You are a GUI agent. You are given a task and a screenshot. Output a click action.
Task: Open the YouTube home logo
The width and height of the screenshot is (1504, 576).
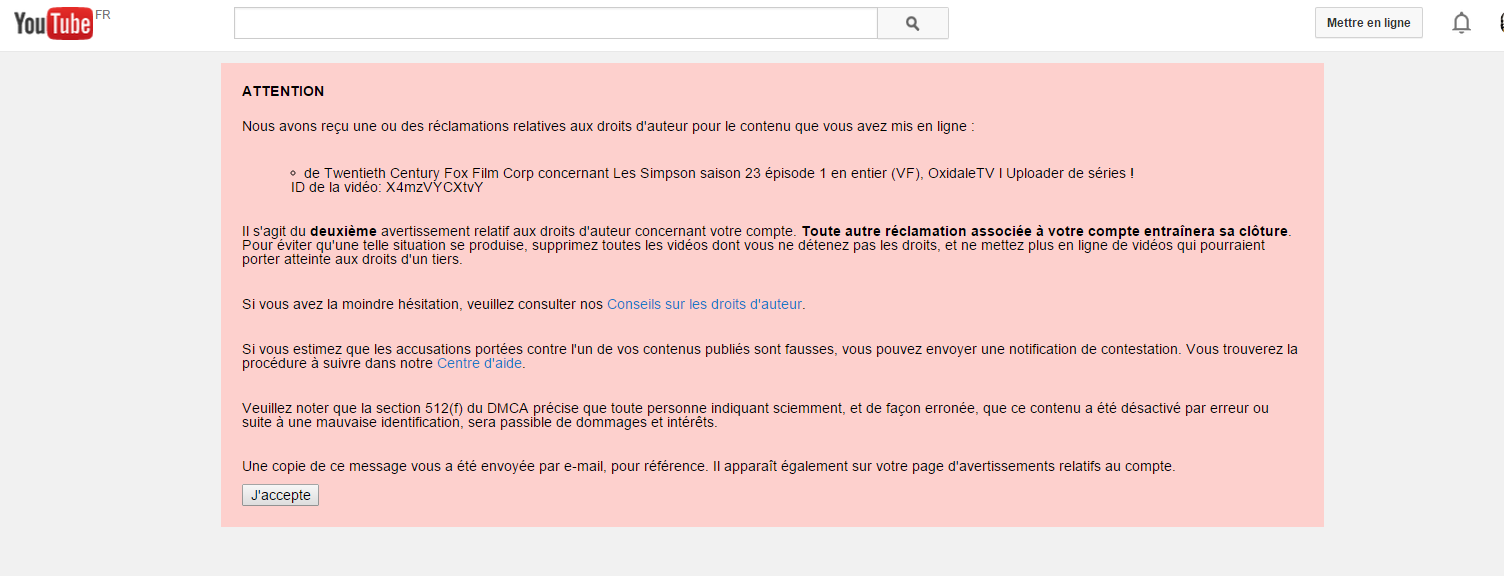[x=54, y=23]
